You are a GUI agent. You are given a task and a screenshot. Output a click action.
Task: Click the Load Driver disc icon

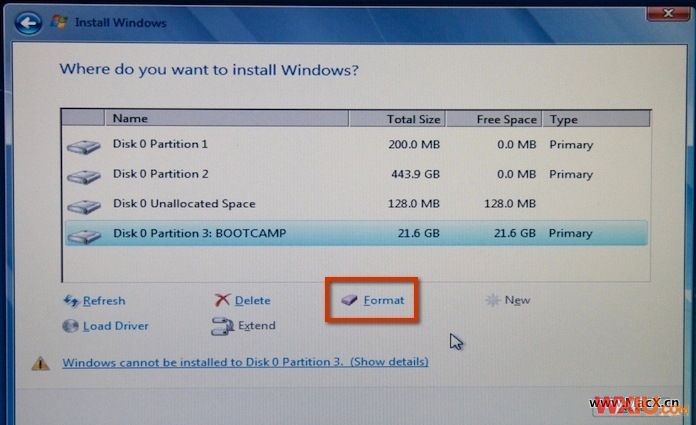pyautogui.click(x=70, y=326)
